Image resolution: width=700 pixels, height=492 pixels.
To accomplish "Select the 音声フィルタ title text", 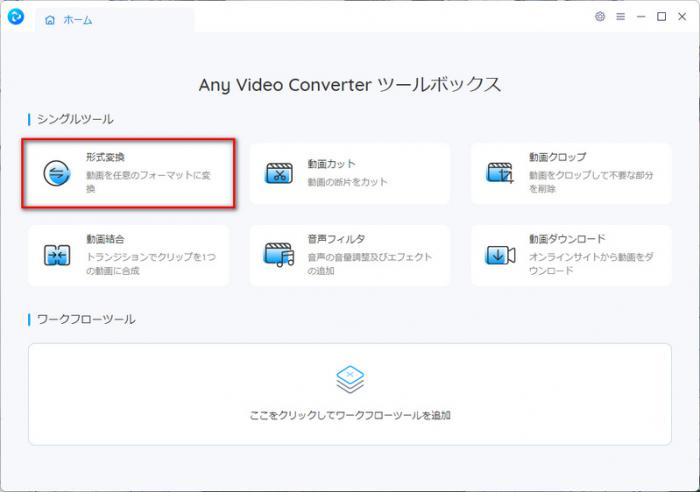I will (336, 239).
